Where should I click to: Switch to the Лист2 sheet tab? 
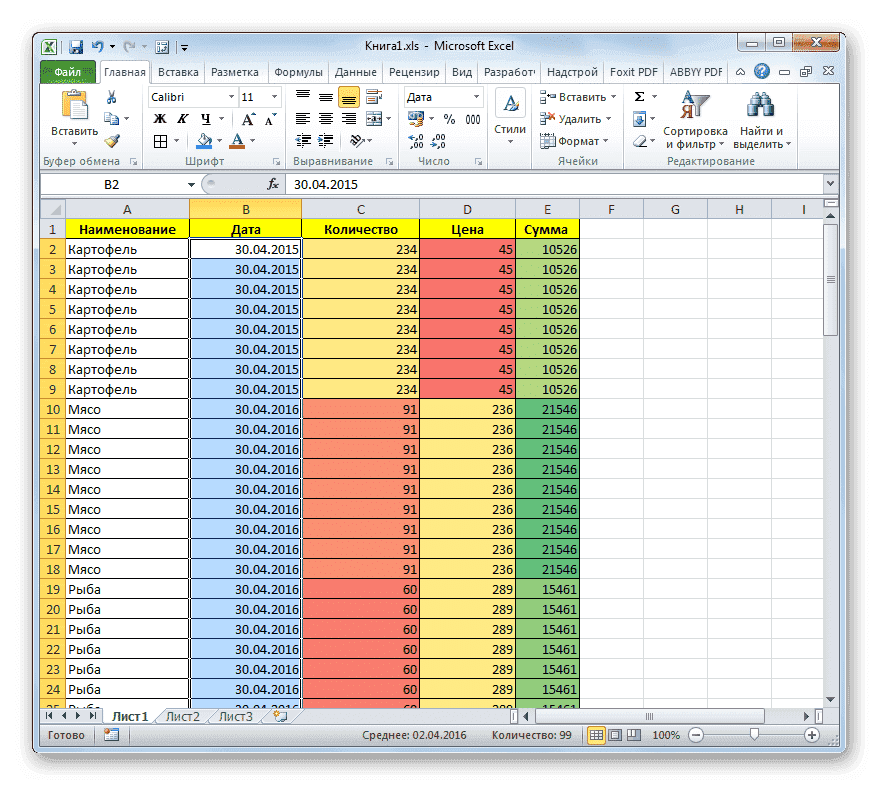(183, 716)
